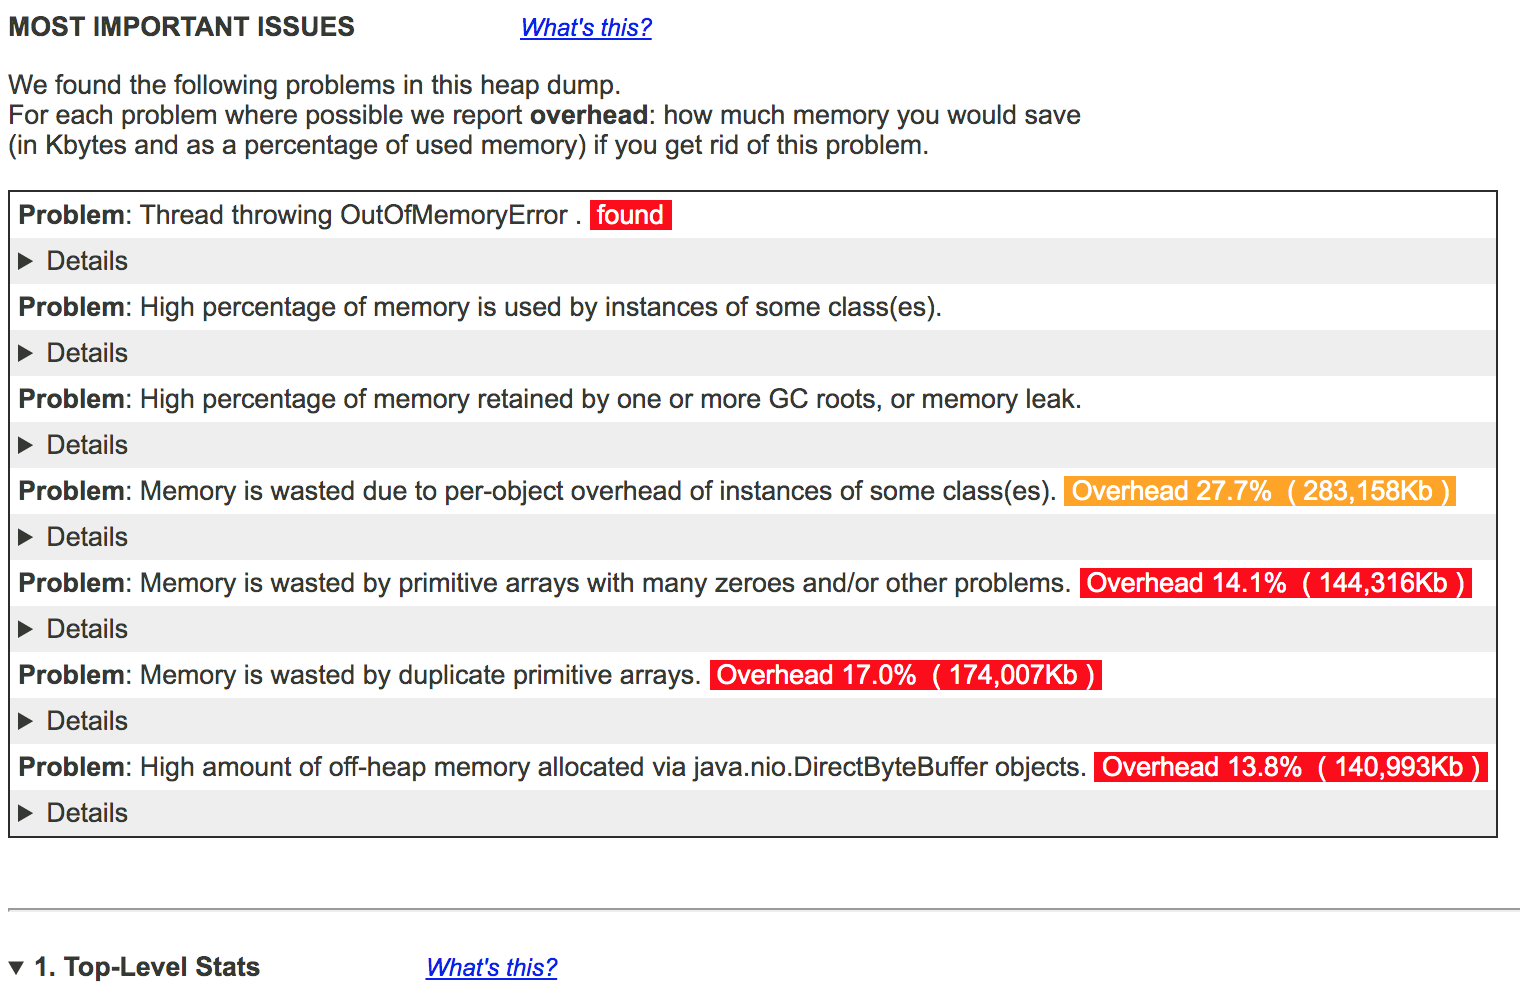Click the orange Overhead 27.7% badge
Screen dimensions: 1520x998
[x=1260, y=491]
